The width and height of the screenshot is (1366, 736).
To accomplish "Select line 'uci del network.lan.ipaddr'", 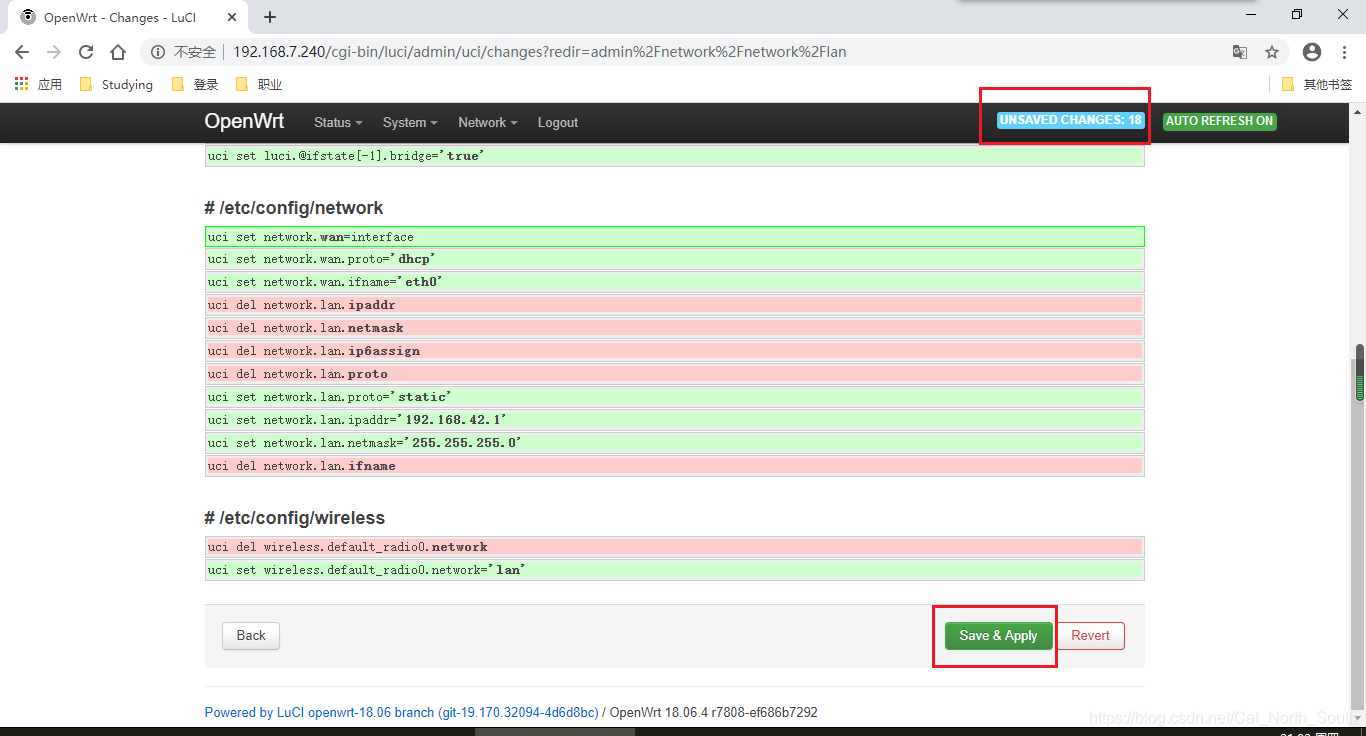I will (675, 305).
